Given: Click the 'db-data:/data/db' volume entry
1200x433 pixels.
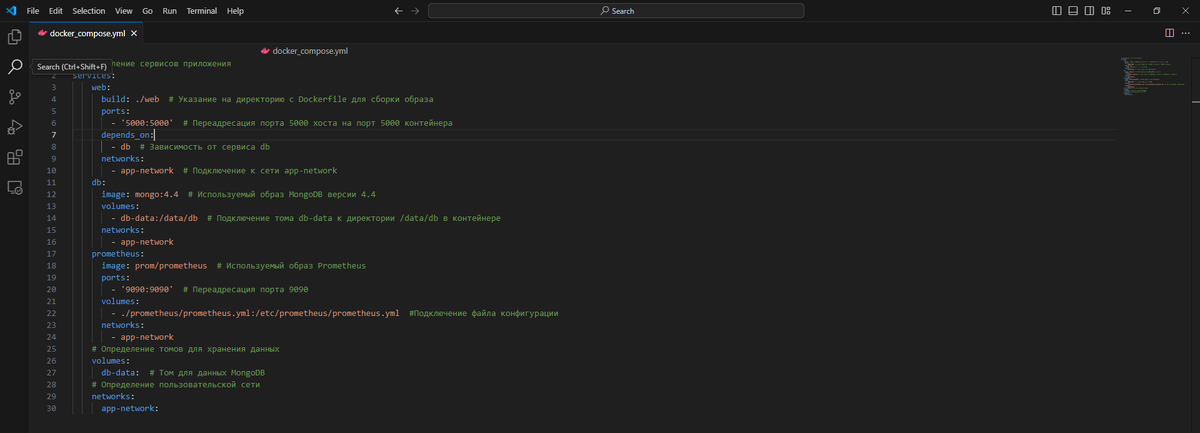Looking at the screenshot, I should 159,218.
